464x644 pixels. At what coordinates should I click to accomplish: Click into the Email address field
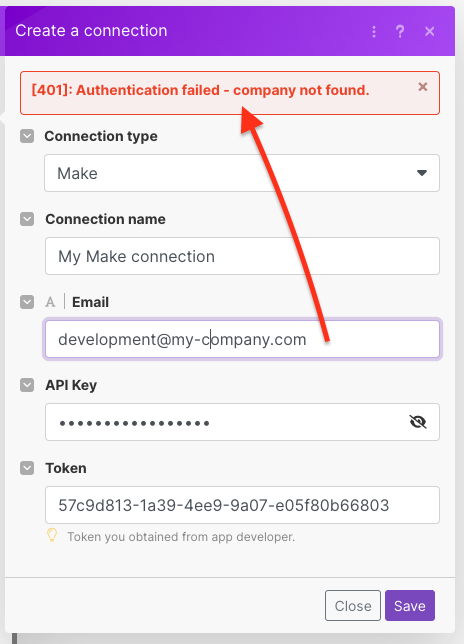pyautogui.click(x=242, y=339)
